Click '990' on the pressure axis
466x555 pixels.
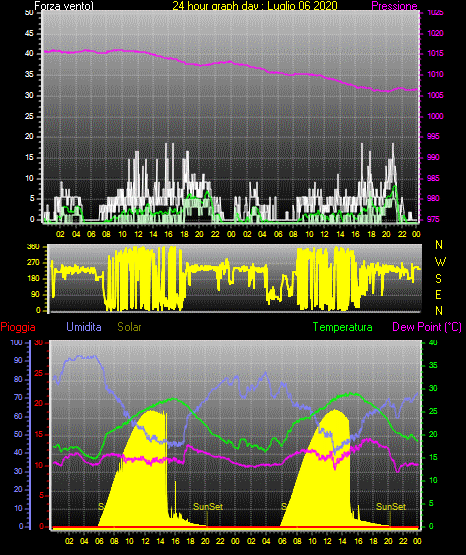[x=433, y=157]
